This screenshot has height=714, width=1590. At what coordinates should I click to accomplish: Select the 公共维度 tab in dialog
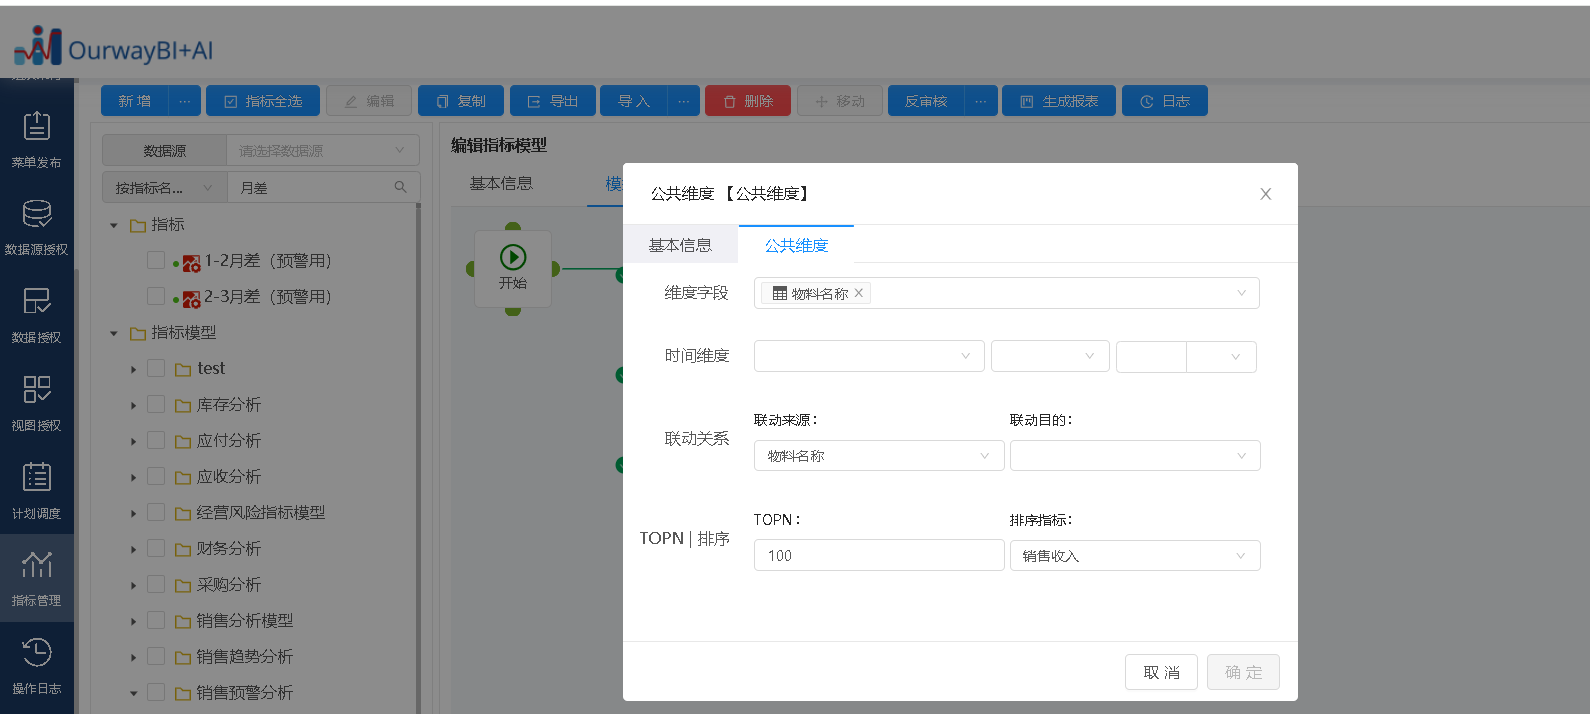click(x=796, y=245)
